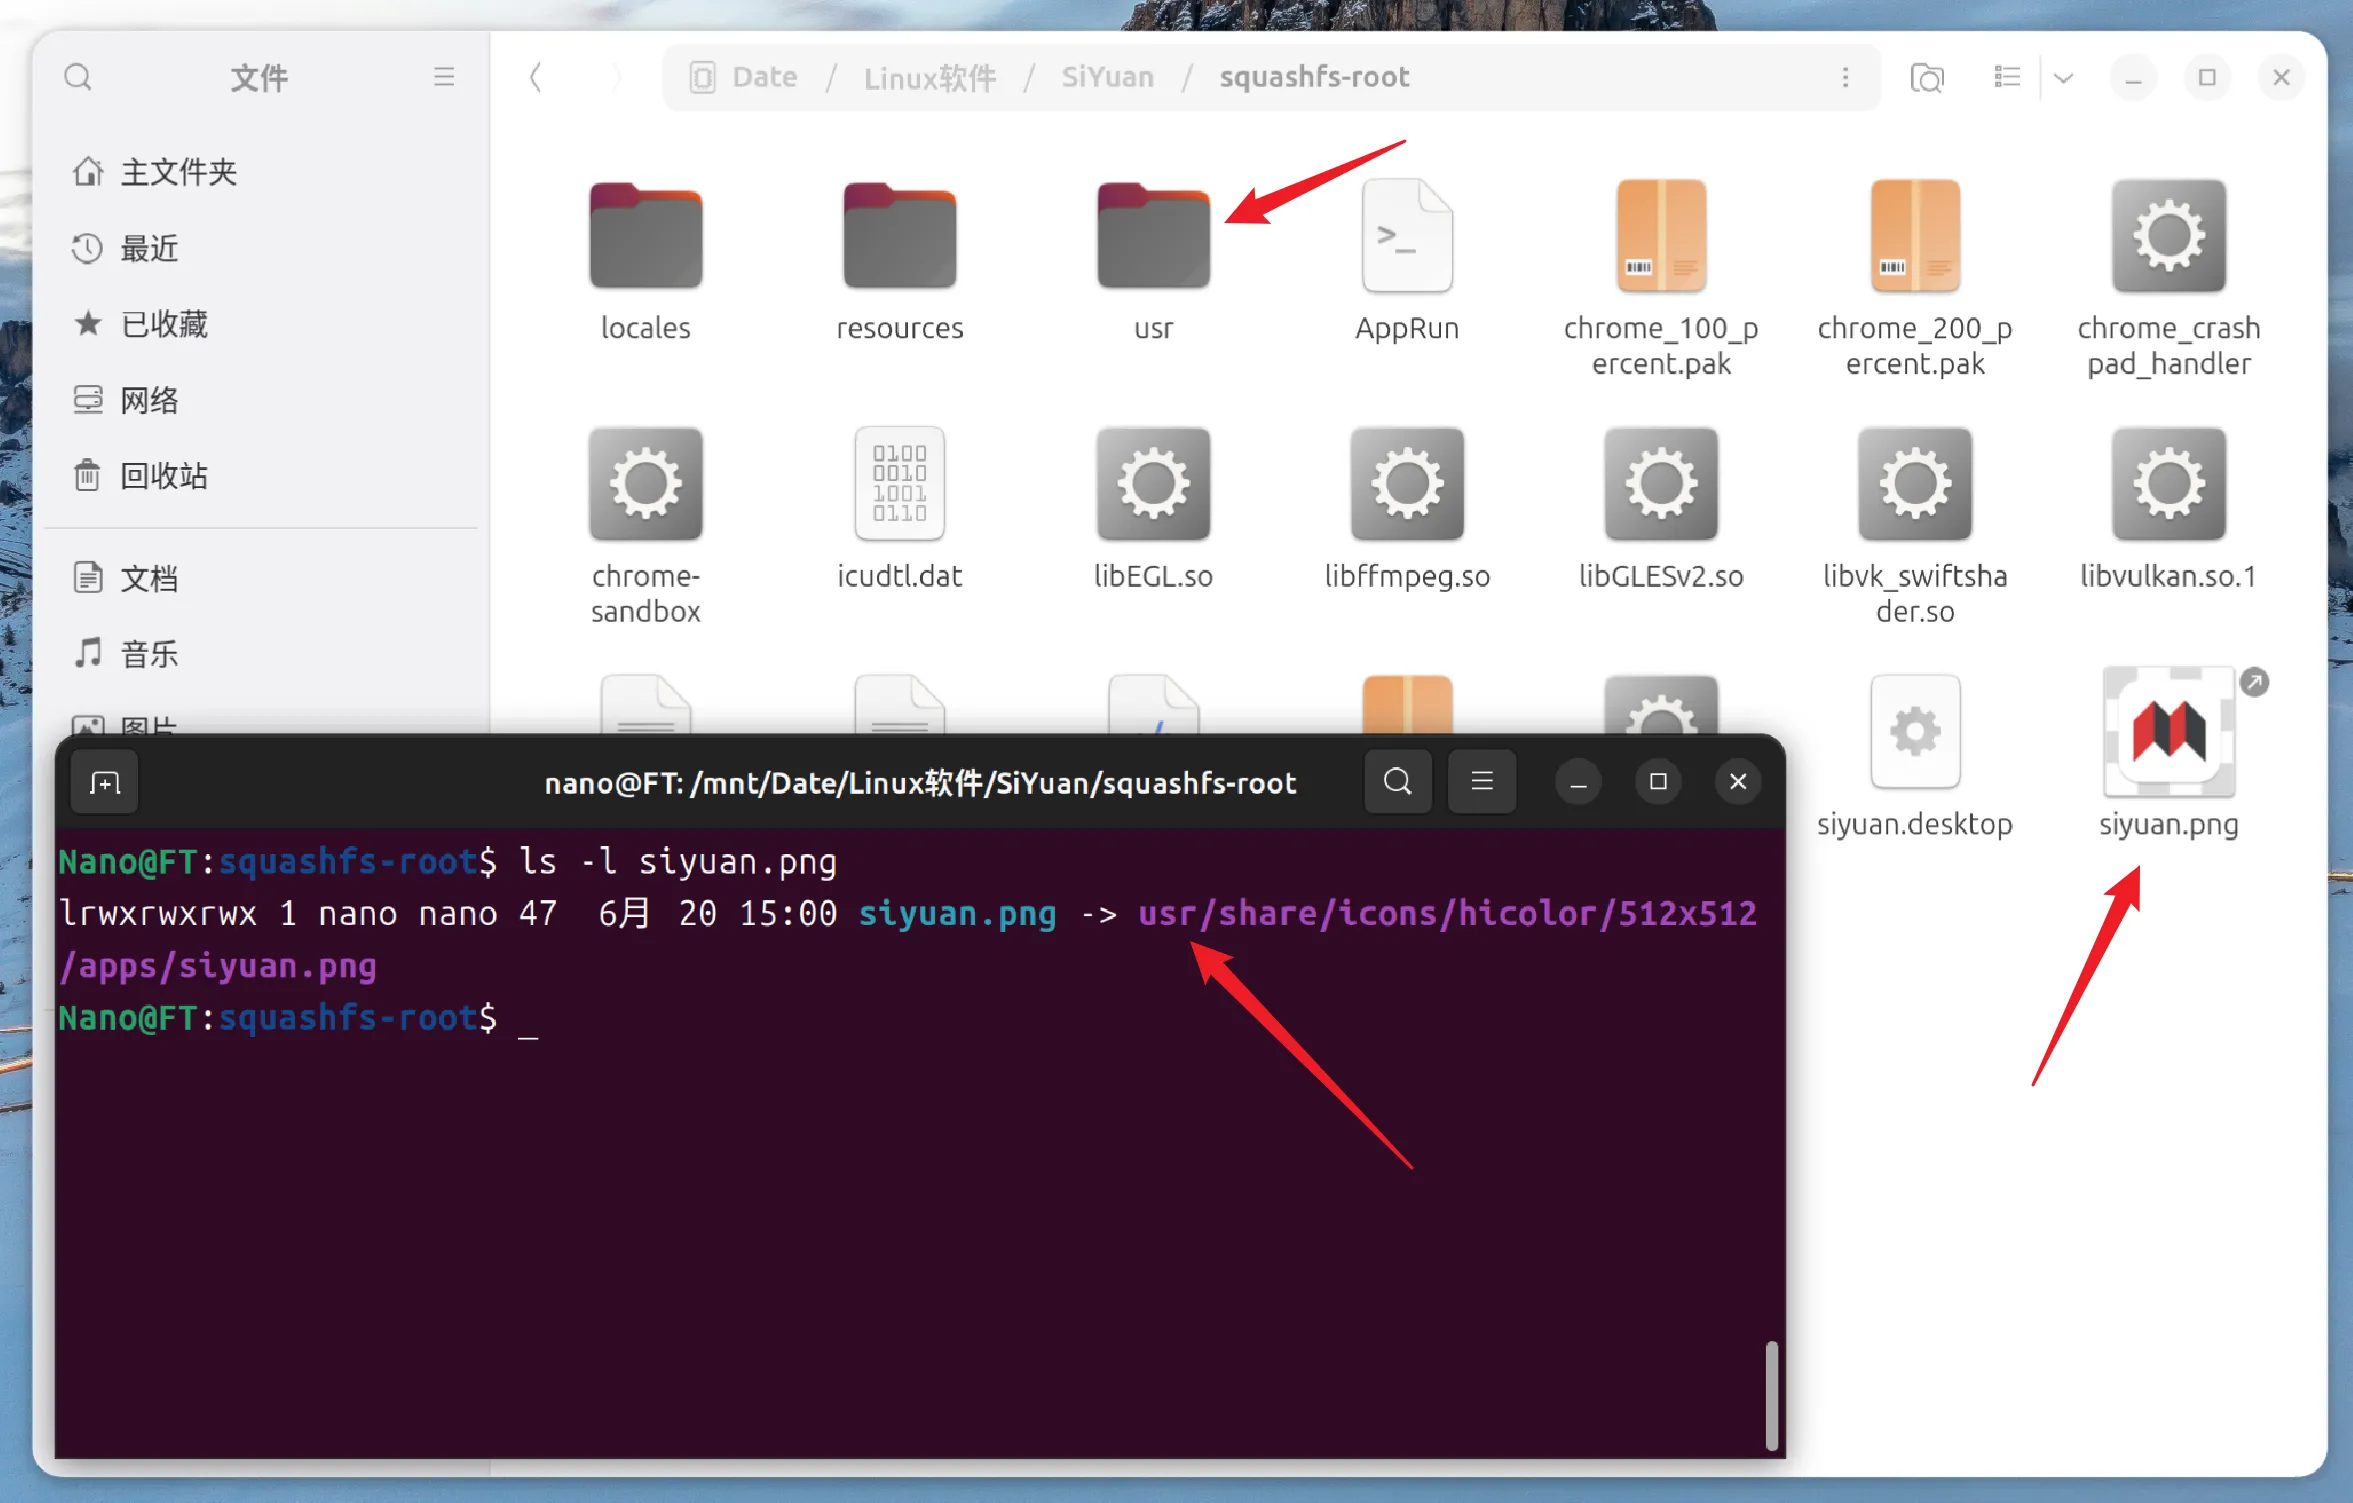Open Starred (已收藏) in sidebar

(262, 324)
